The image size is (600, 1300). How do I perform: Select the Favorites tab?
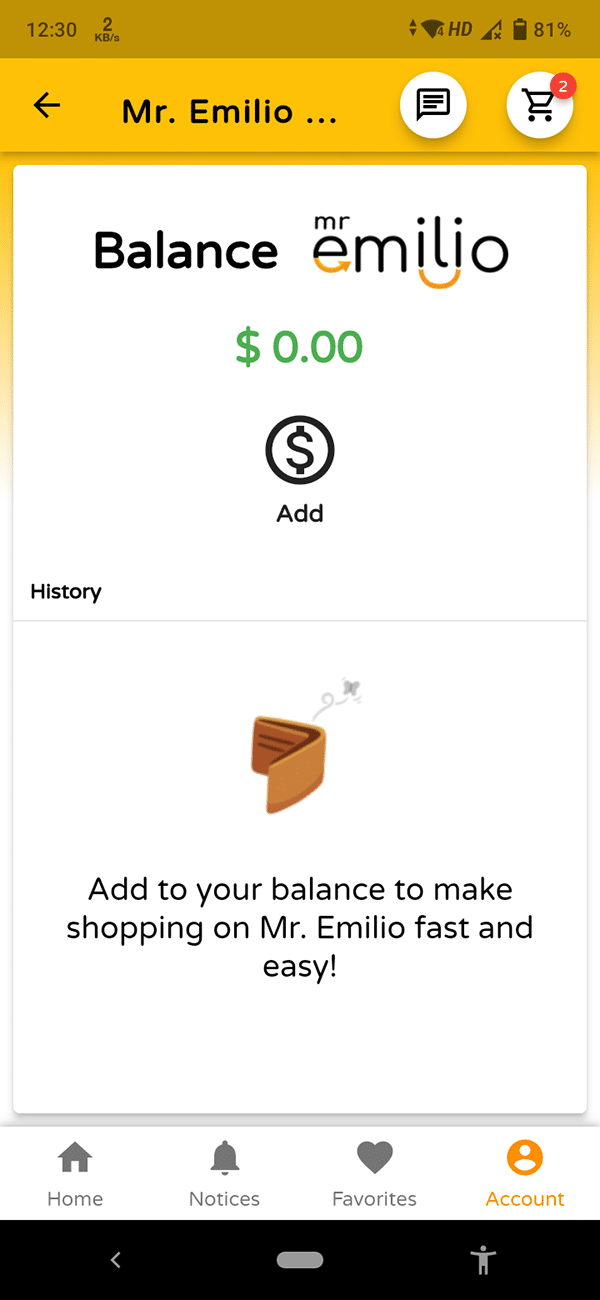tap(374, 1172)
